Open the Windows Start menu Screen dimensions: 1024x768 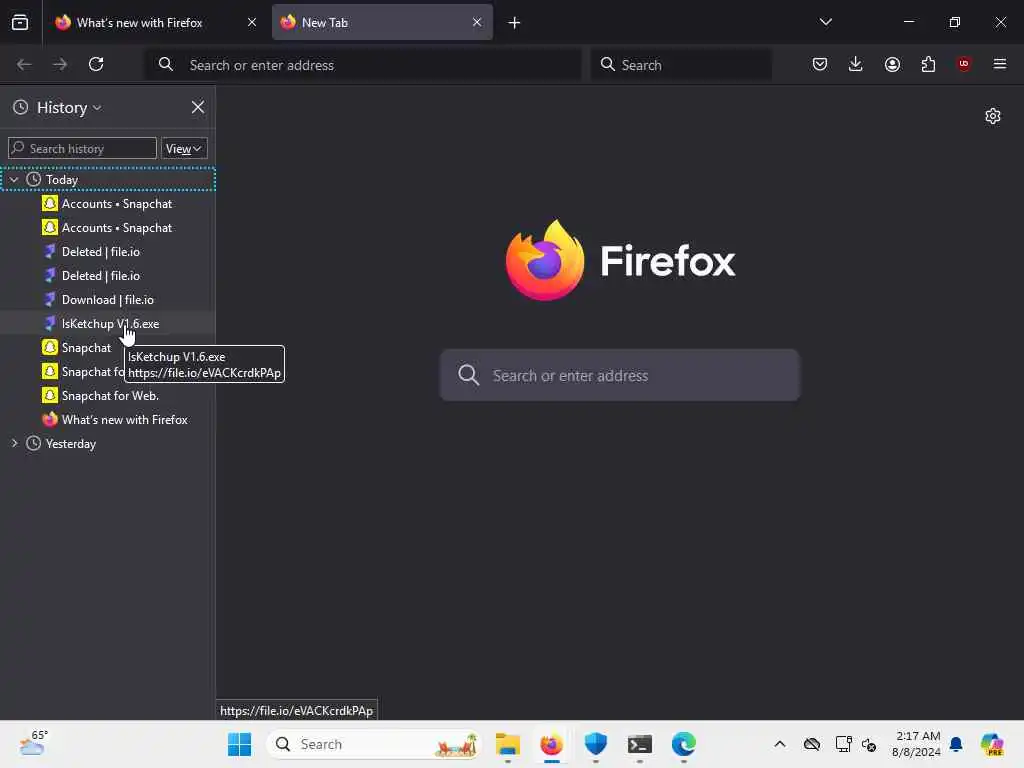tap(239, 744)
